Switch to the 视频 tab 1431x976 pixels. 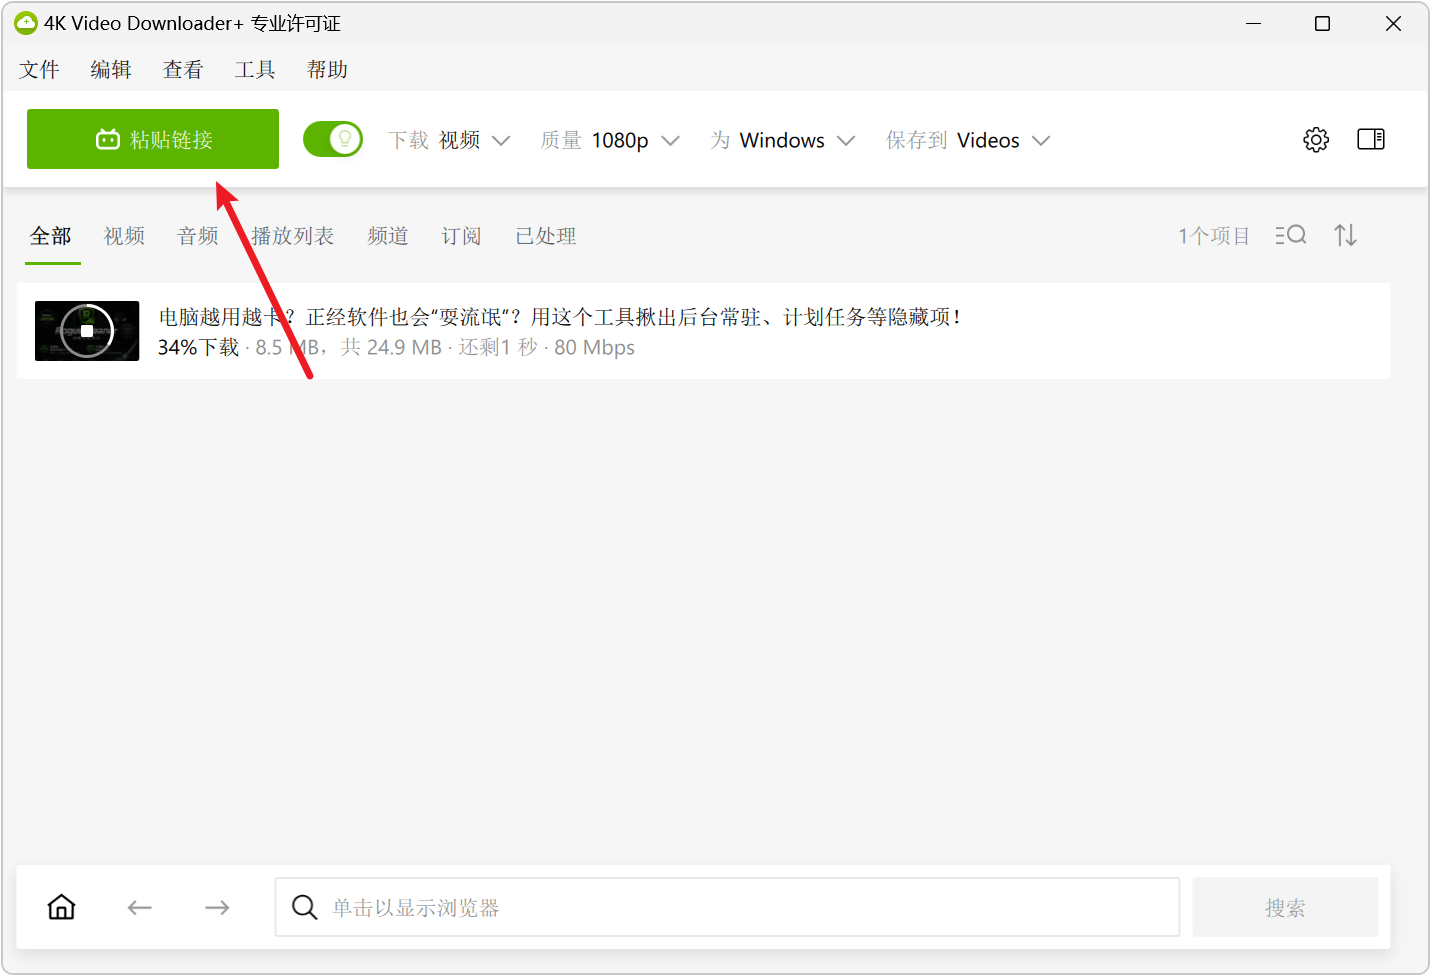[124, 236]
